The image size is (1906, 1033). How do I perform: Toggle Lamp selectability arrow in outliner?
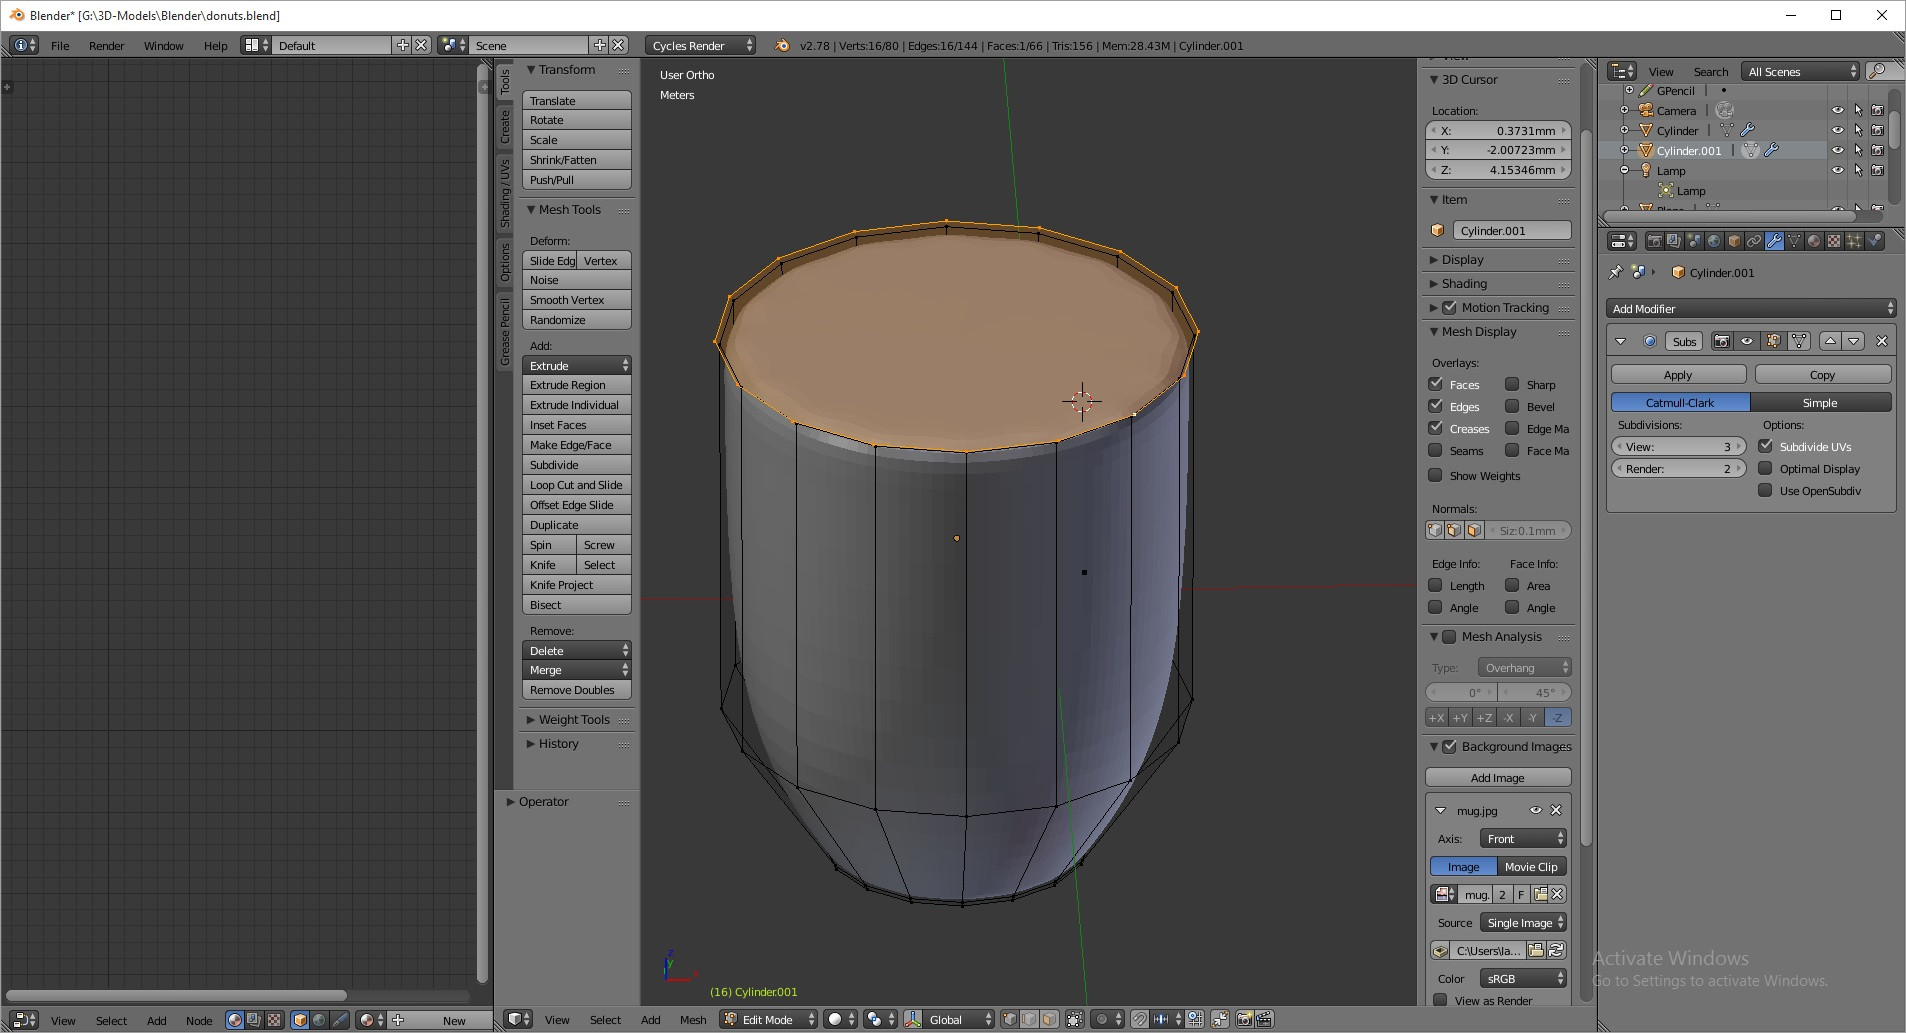(1858, 170)
